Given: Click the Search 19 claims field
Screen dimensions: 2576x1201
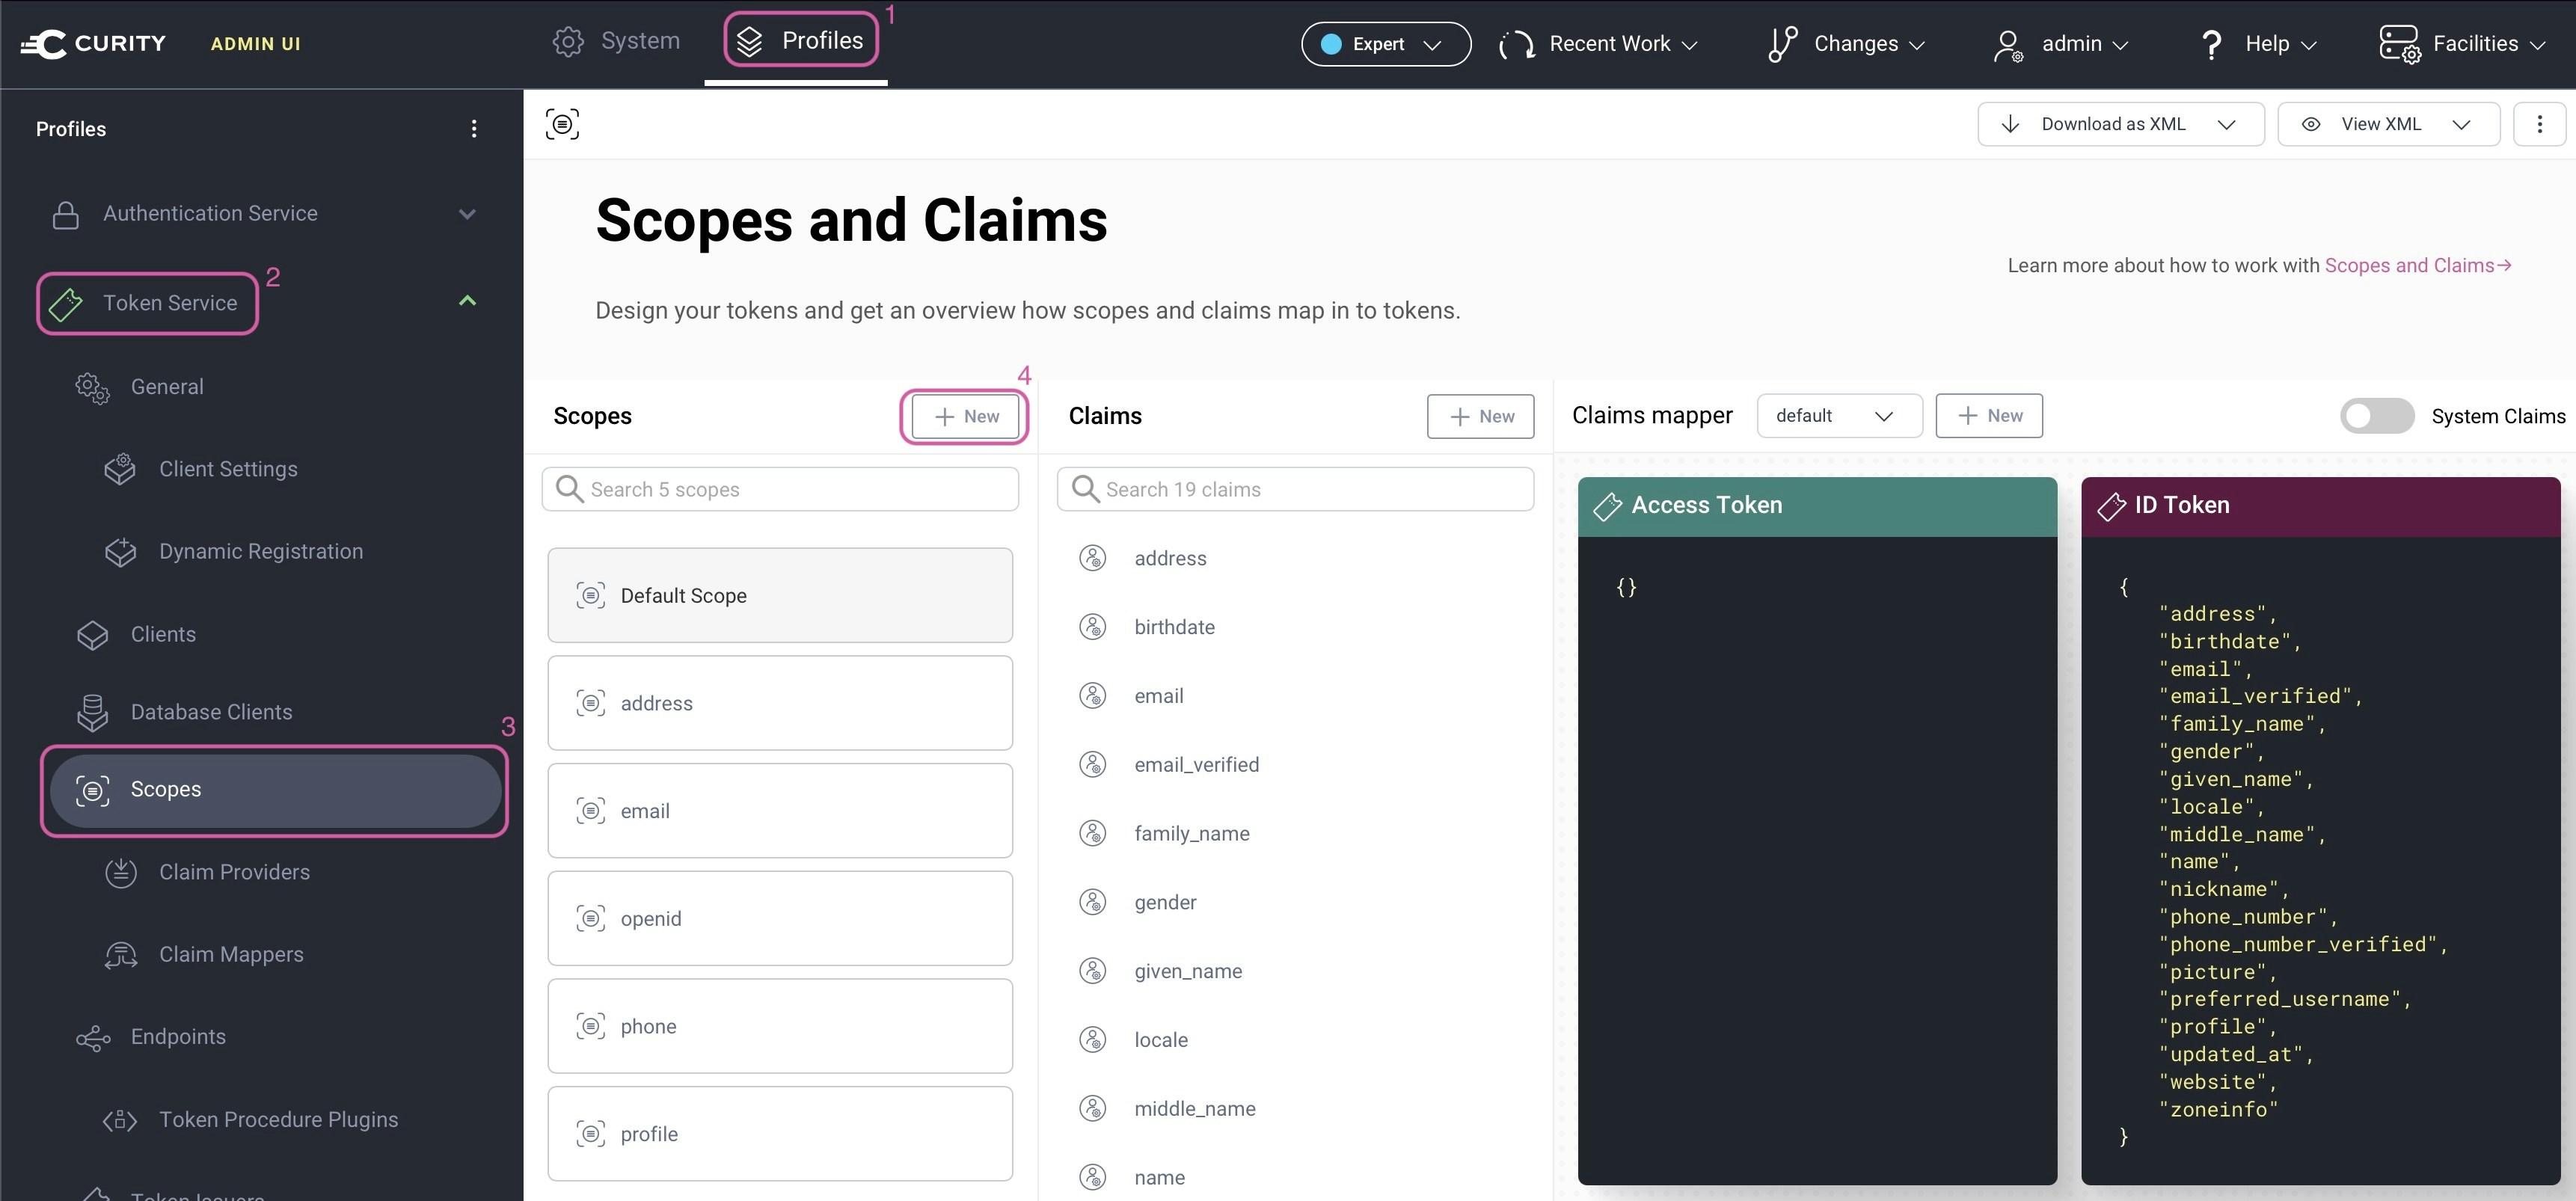Looking at the screenshot, I should coord(1295,489).
